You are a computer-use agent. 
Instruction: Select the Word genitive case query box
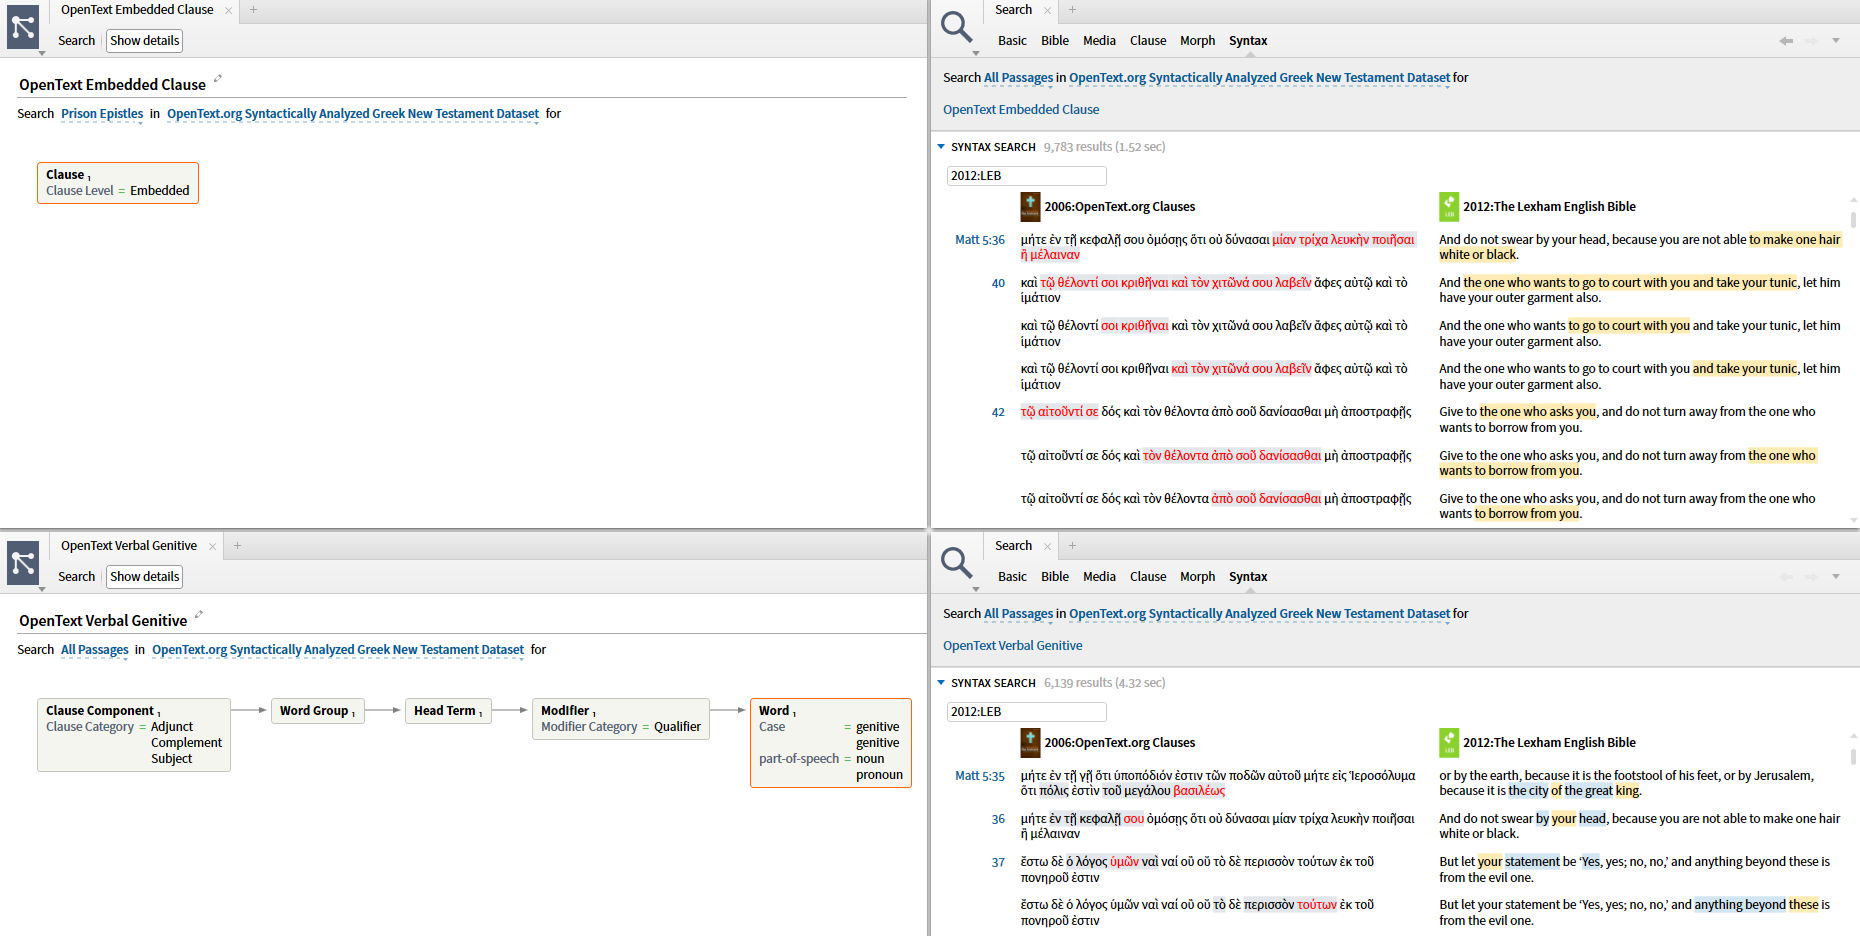pyautogui.click(x=831, y=743)
